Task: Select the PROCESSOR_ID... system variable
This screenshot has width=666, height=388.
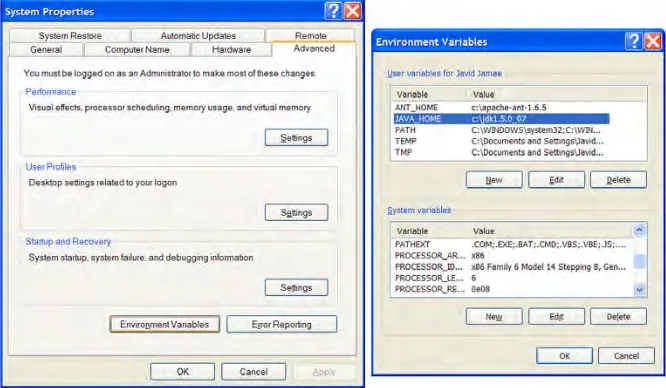Action: pos(513,267)
